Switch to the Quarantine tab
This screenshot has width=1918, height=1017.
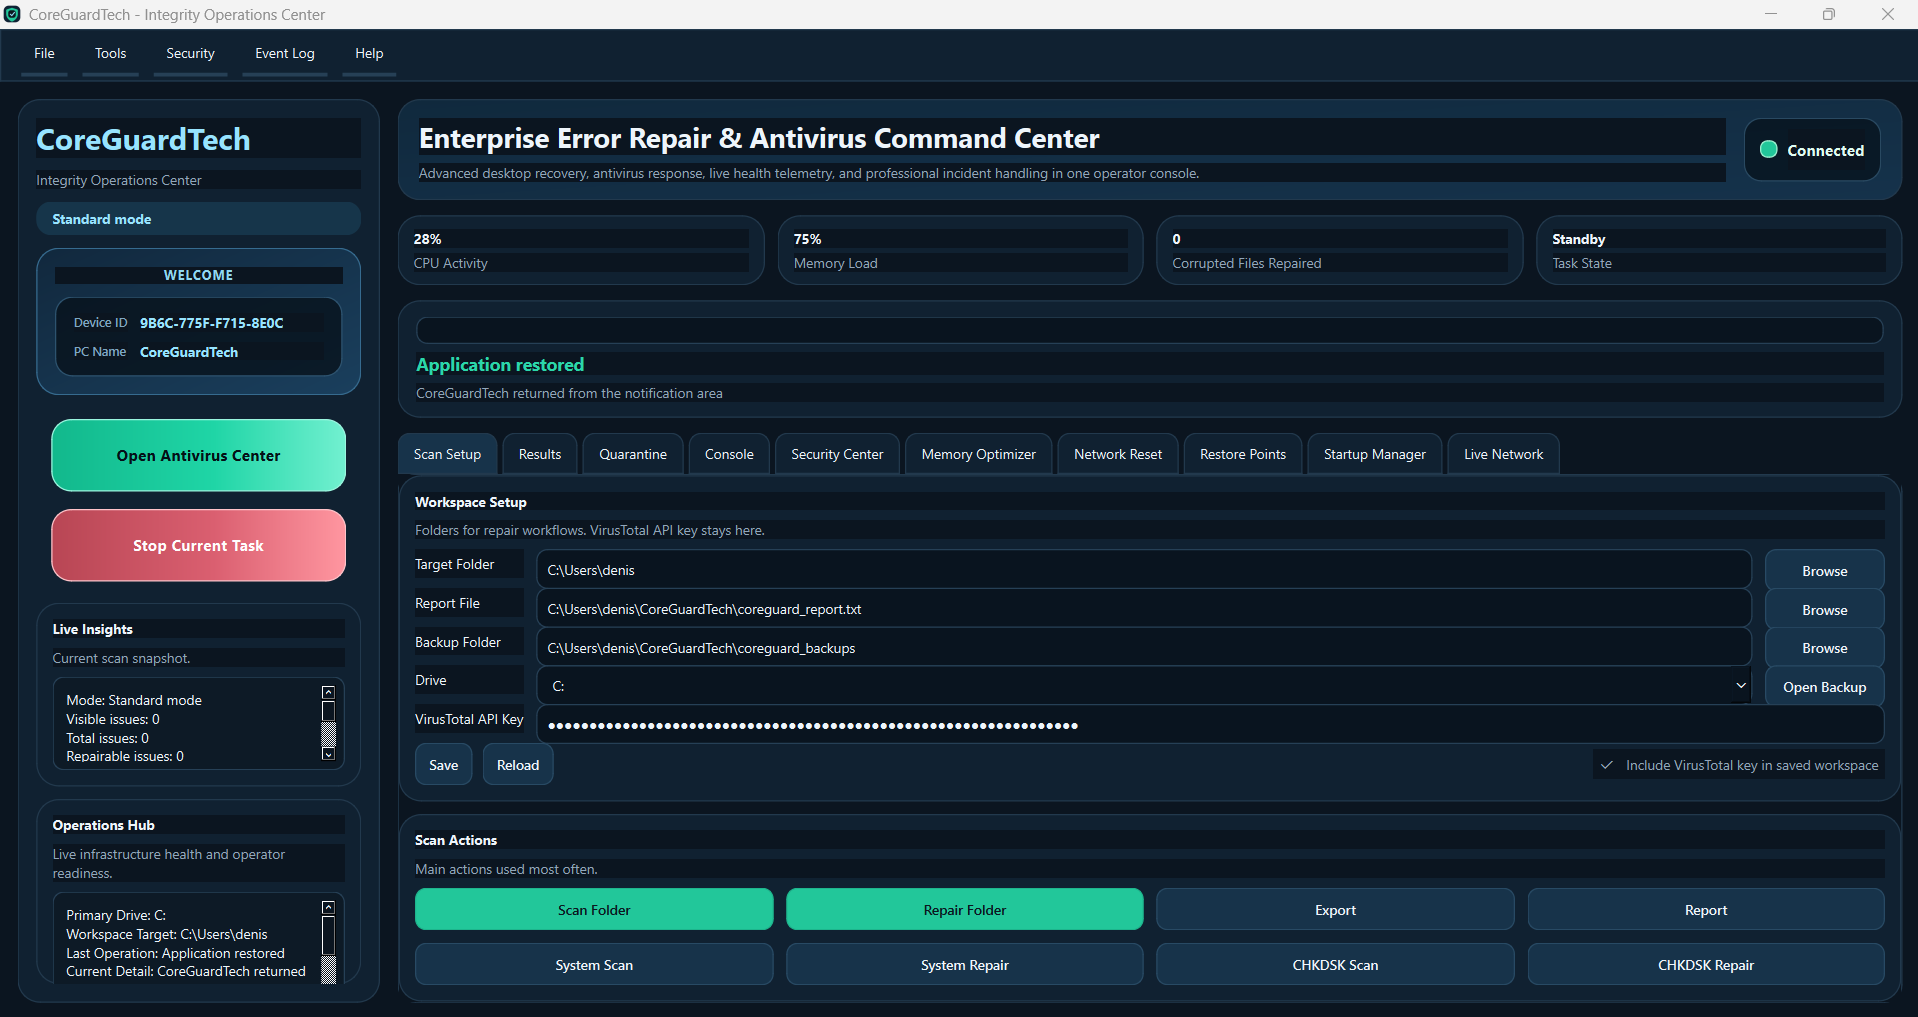coord(632,453)
